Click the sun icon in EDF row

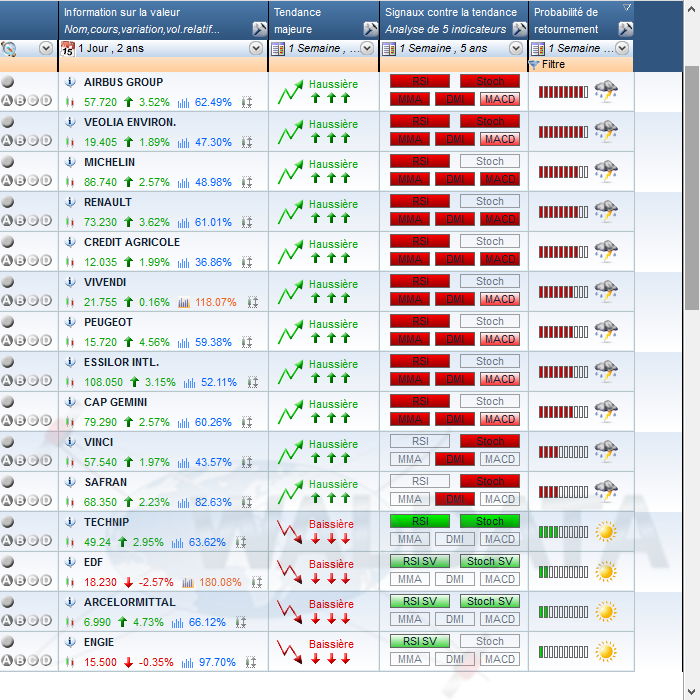pyautogui.click(x=606, y=571)
